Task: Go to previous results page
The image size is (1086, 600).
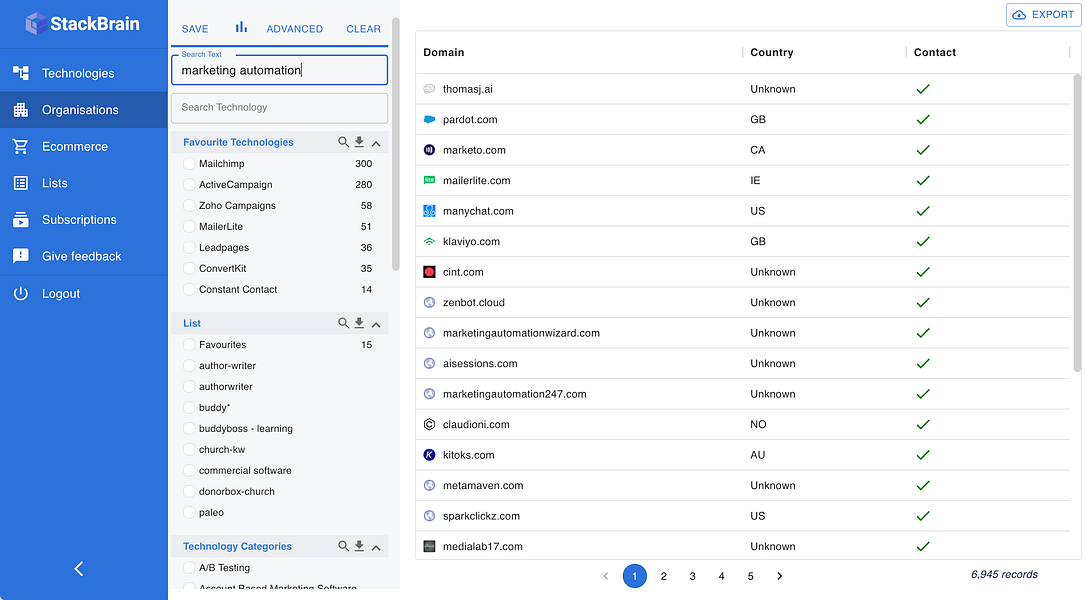Action: point(606,576)
